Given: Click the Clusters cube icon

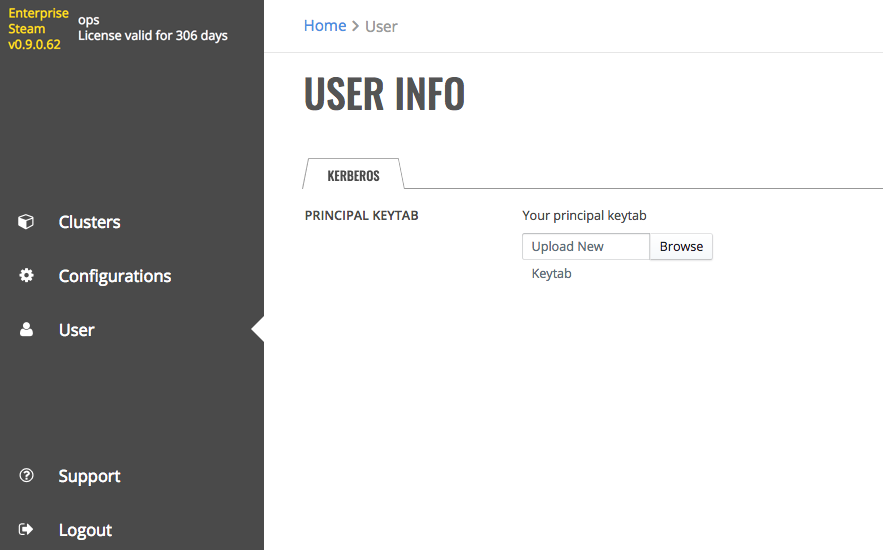Looking at the screenshot, I should pyautogui.click(x=26, y=222).
